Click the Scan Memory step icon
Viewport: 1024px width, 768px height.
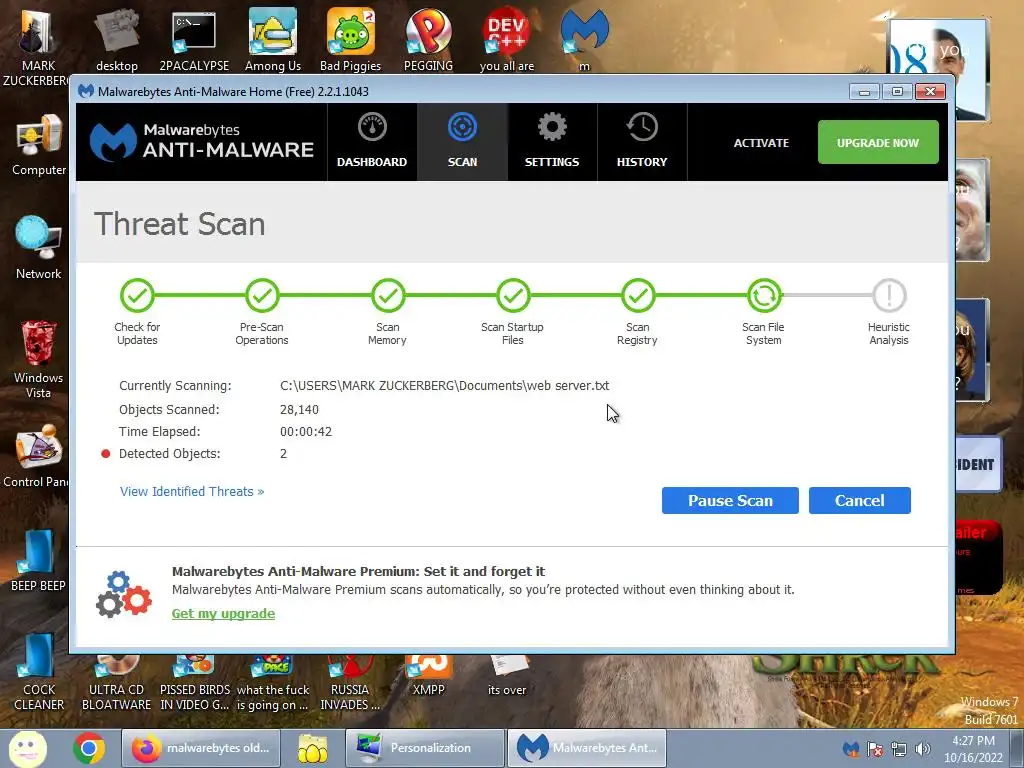[x=388, y=296]
